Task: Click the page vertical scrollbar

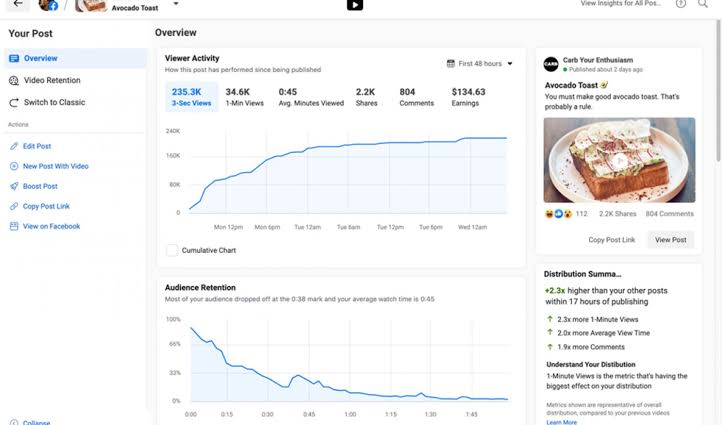Action: (718, 92)
